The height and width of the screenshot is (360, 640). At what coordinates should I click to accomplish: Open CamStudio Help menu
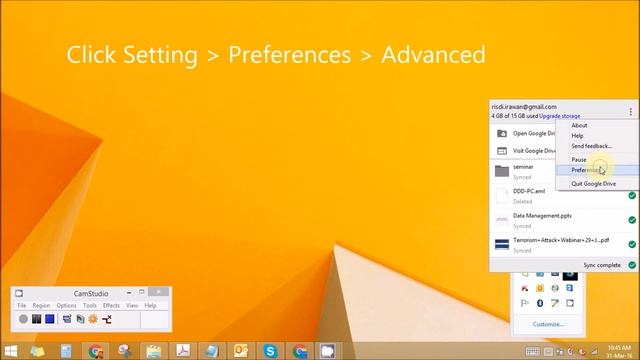[150, 305]
